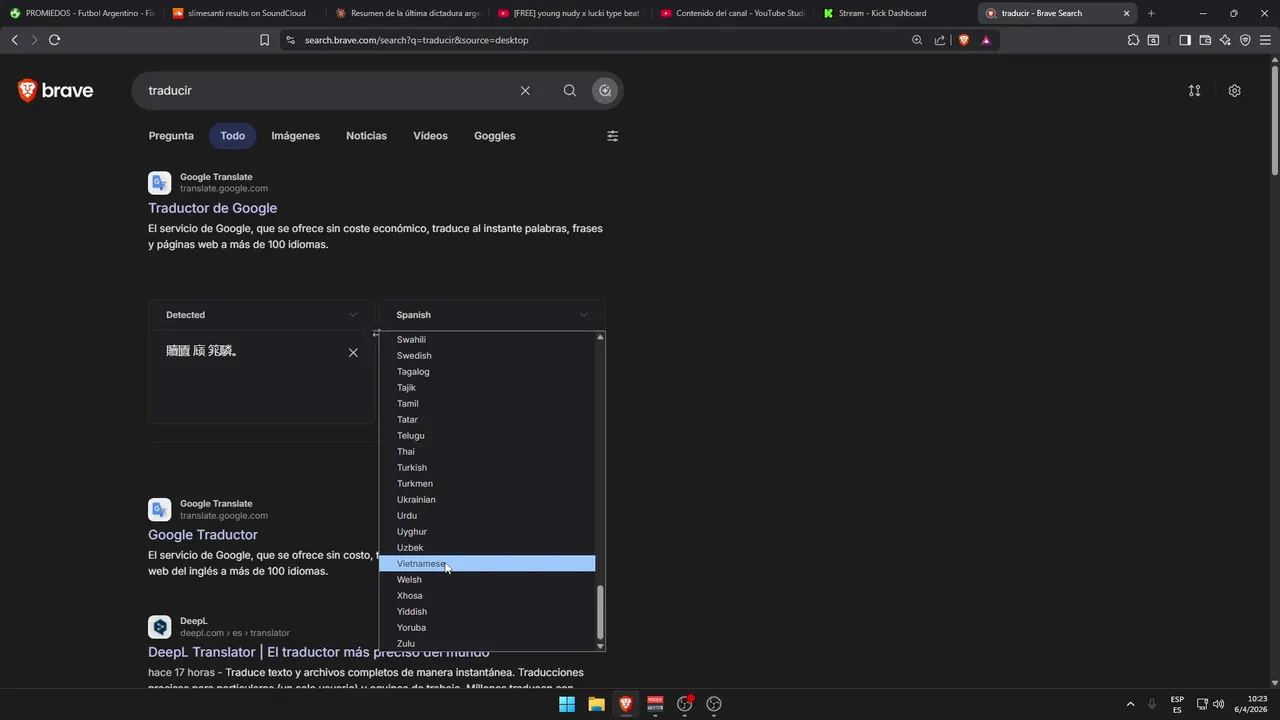Visit the deepl.com es translator URL link
Screen dimensions: 1280x720
[235, 633]
